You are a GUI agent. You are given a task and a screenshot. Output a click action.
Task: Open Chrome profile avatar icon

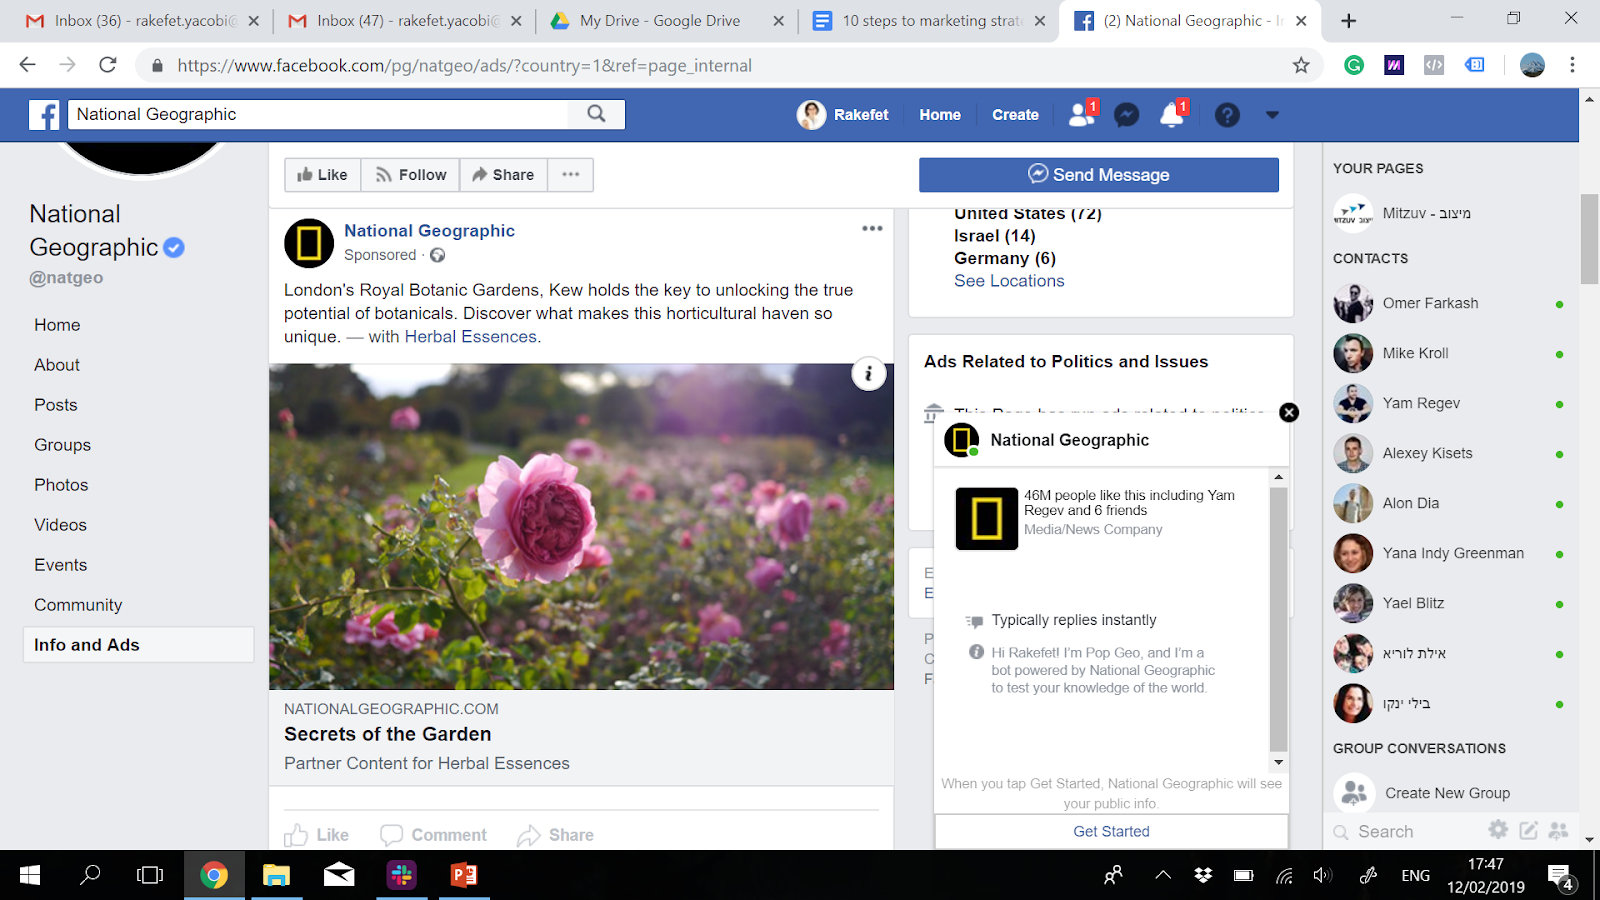click(1532, 65)
